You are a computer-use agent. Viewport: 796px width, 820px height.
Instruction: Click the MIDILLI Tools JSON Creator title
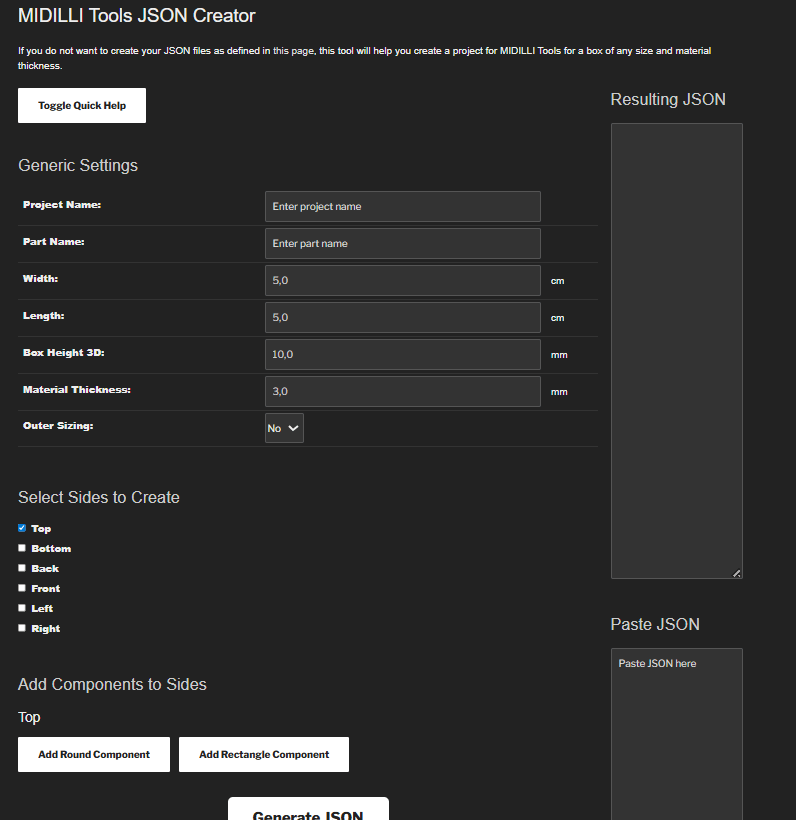[137, 16]
